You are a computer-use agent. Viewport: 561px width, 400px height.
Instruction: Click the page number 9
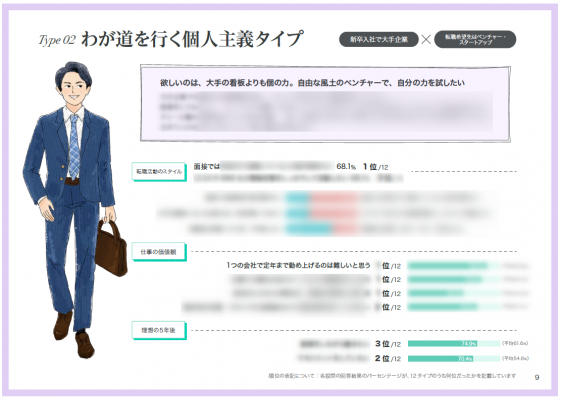537,377
